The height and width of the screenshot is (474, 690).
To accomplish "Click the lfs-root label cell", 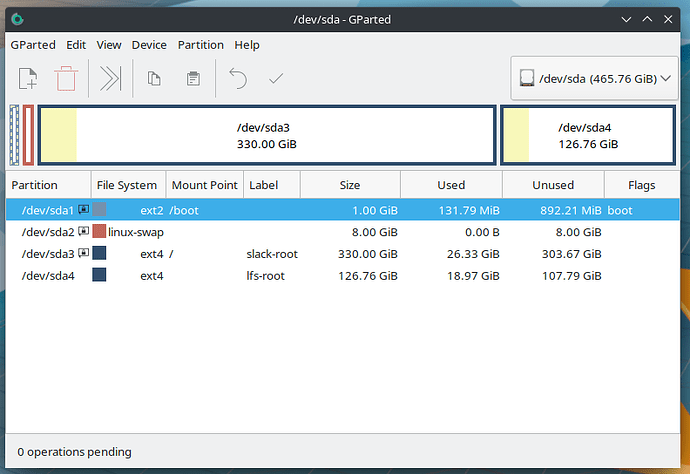I will point(265,276).
